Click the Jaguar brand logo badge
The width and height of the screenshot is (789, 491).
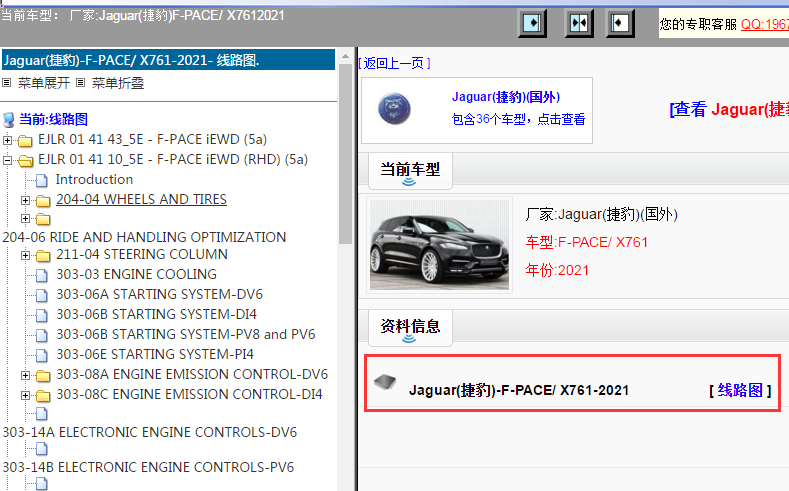pos(394,109)
